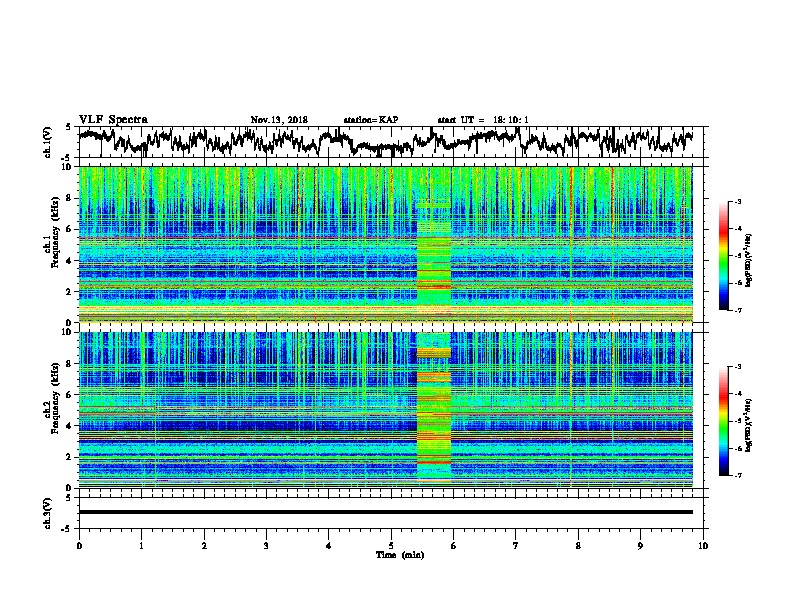The height and width of the screenshot is (612, 792).
Task: Click the ch.3(V) axis label
Action: (47, 513)
